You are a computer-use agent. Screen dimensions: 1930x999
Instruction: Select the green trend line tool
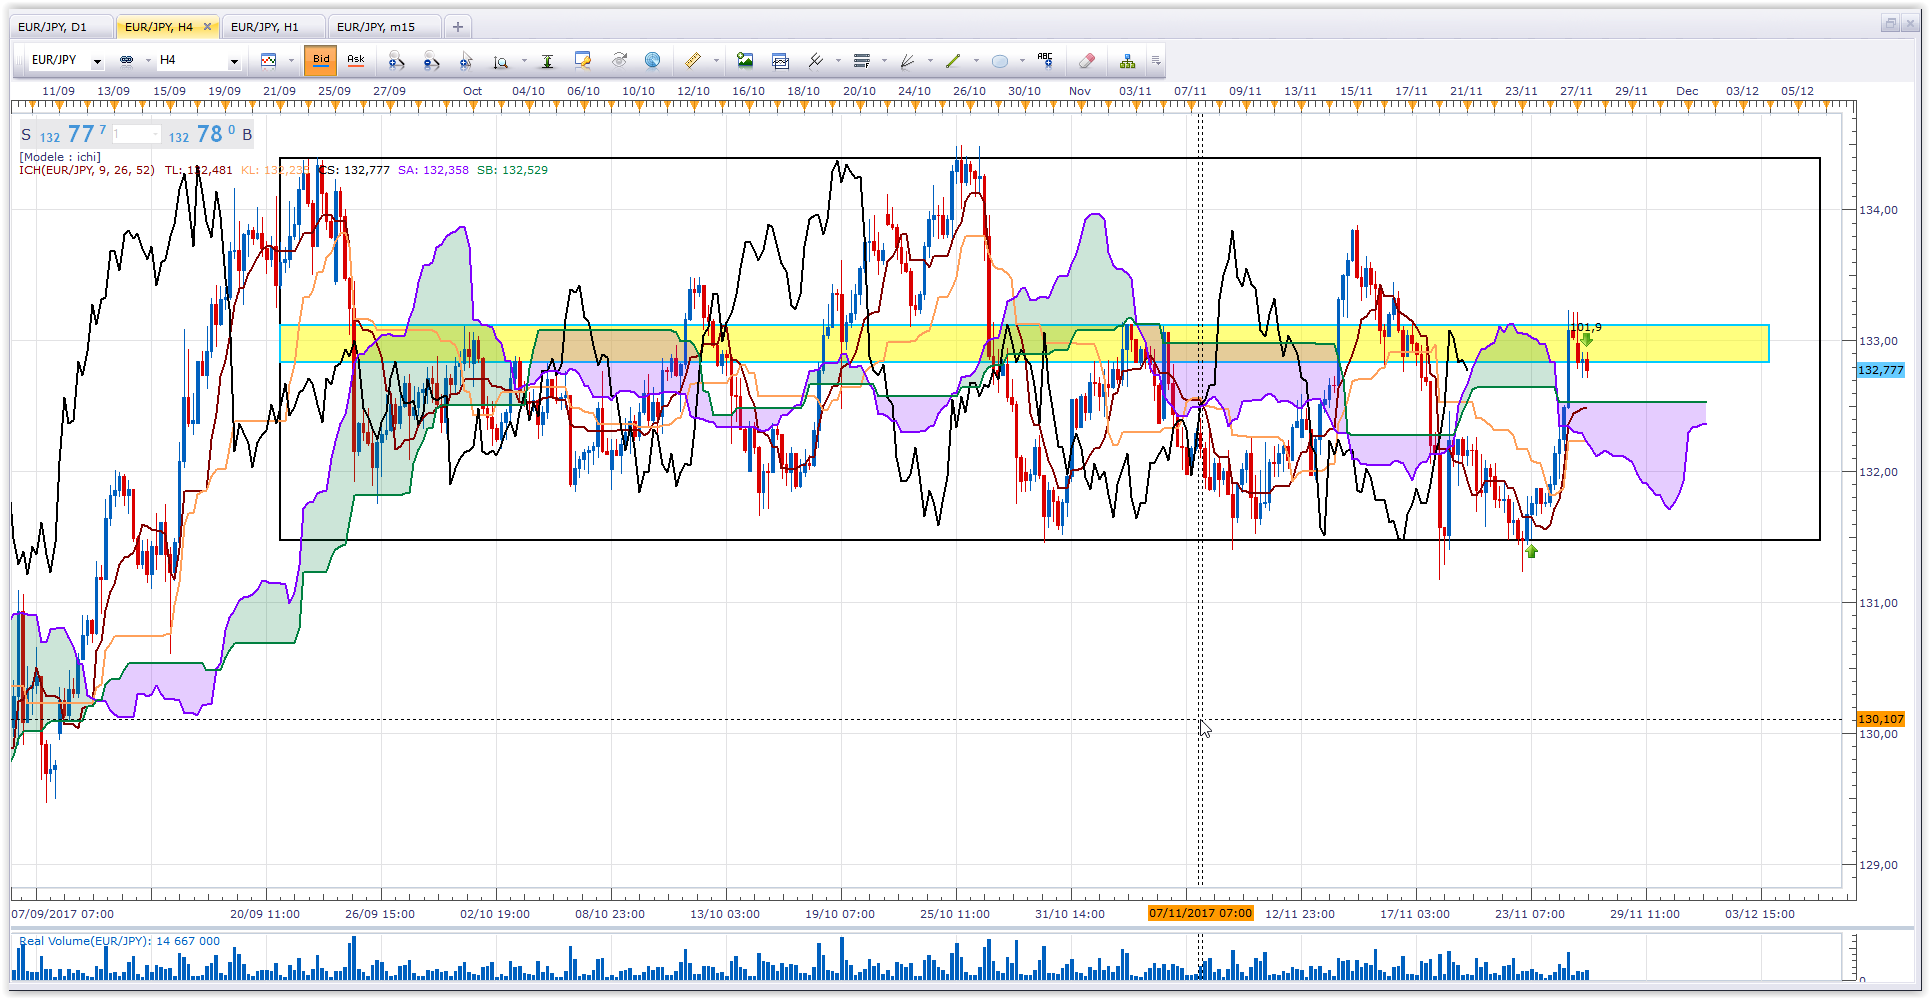tap(953, 61)
